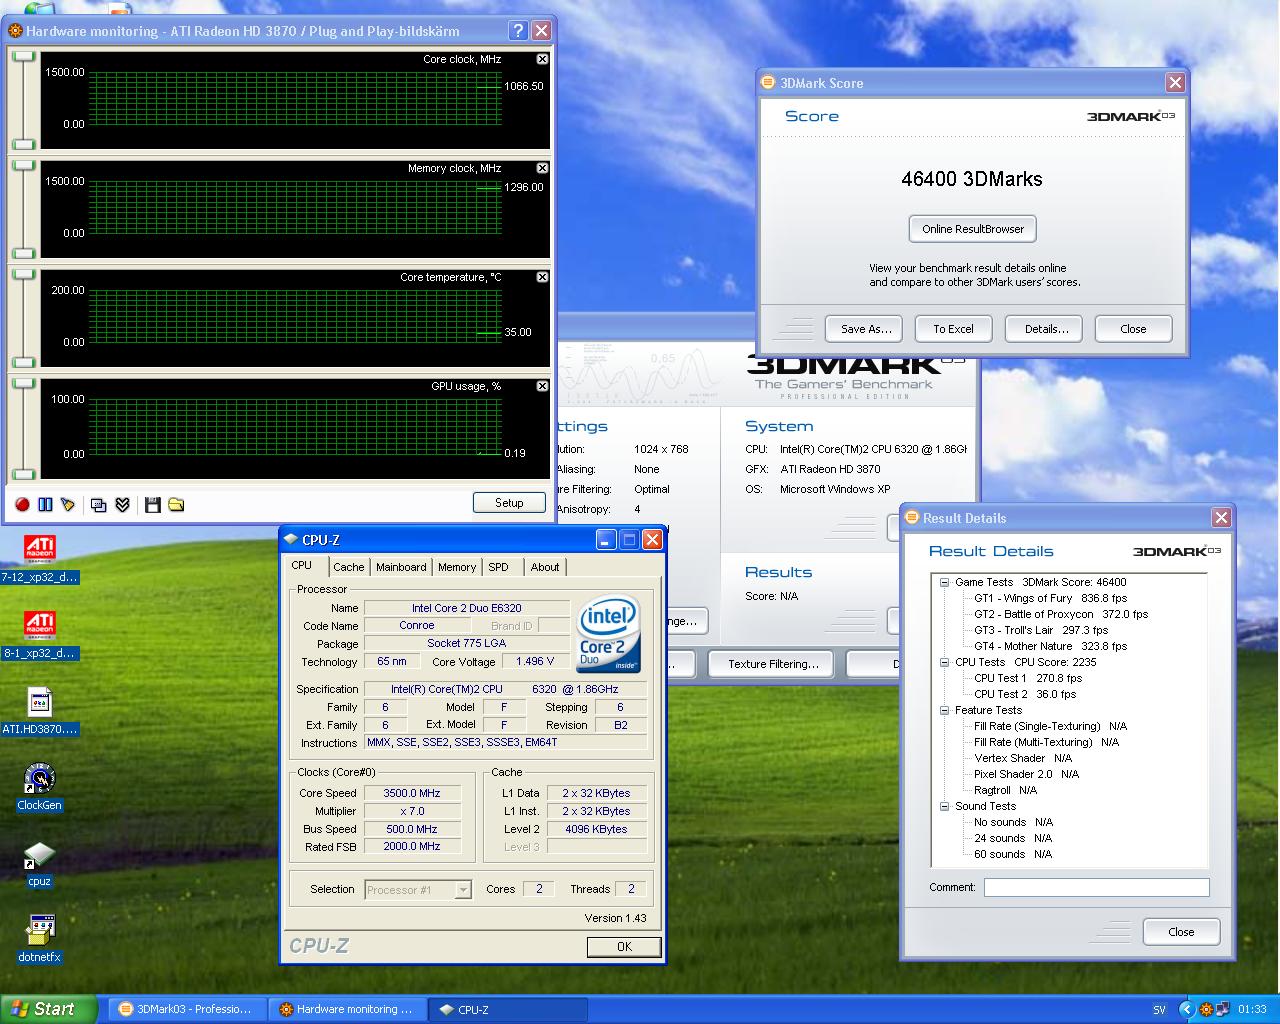This screenshot has height=1024, width=1280.
Task: Click the 3DMark Score window title icon
Action: point(768,83)
